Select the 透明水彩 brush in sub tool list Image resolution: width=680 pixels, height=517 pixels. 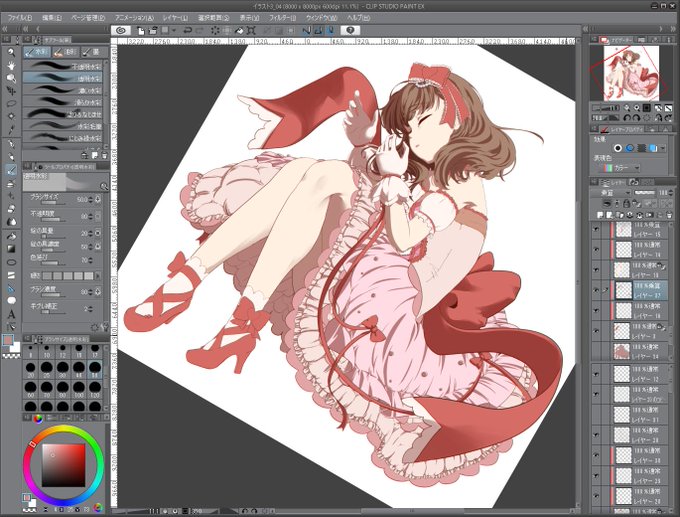(x=62, y=78)
